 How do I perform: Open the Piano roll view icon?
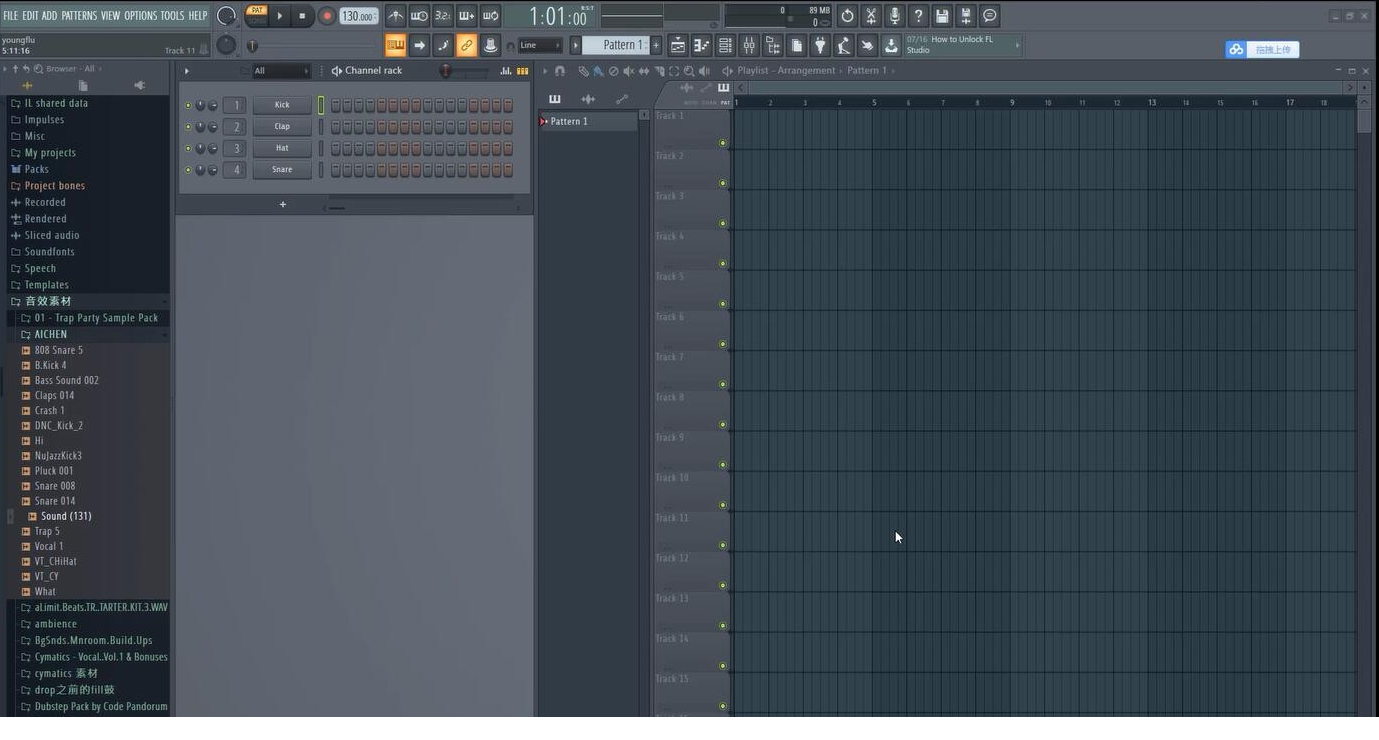(x=701, y=45)
